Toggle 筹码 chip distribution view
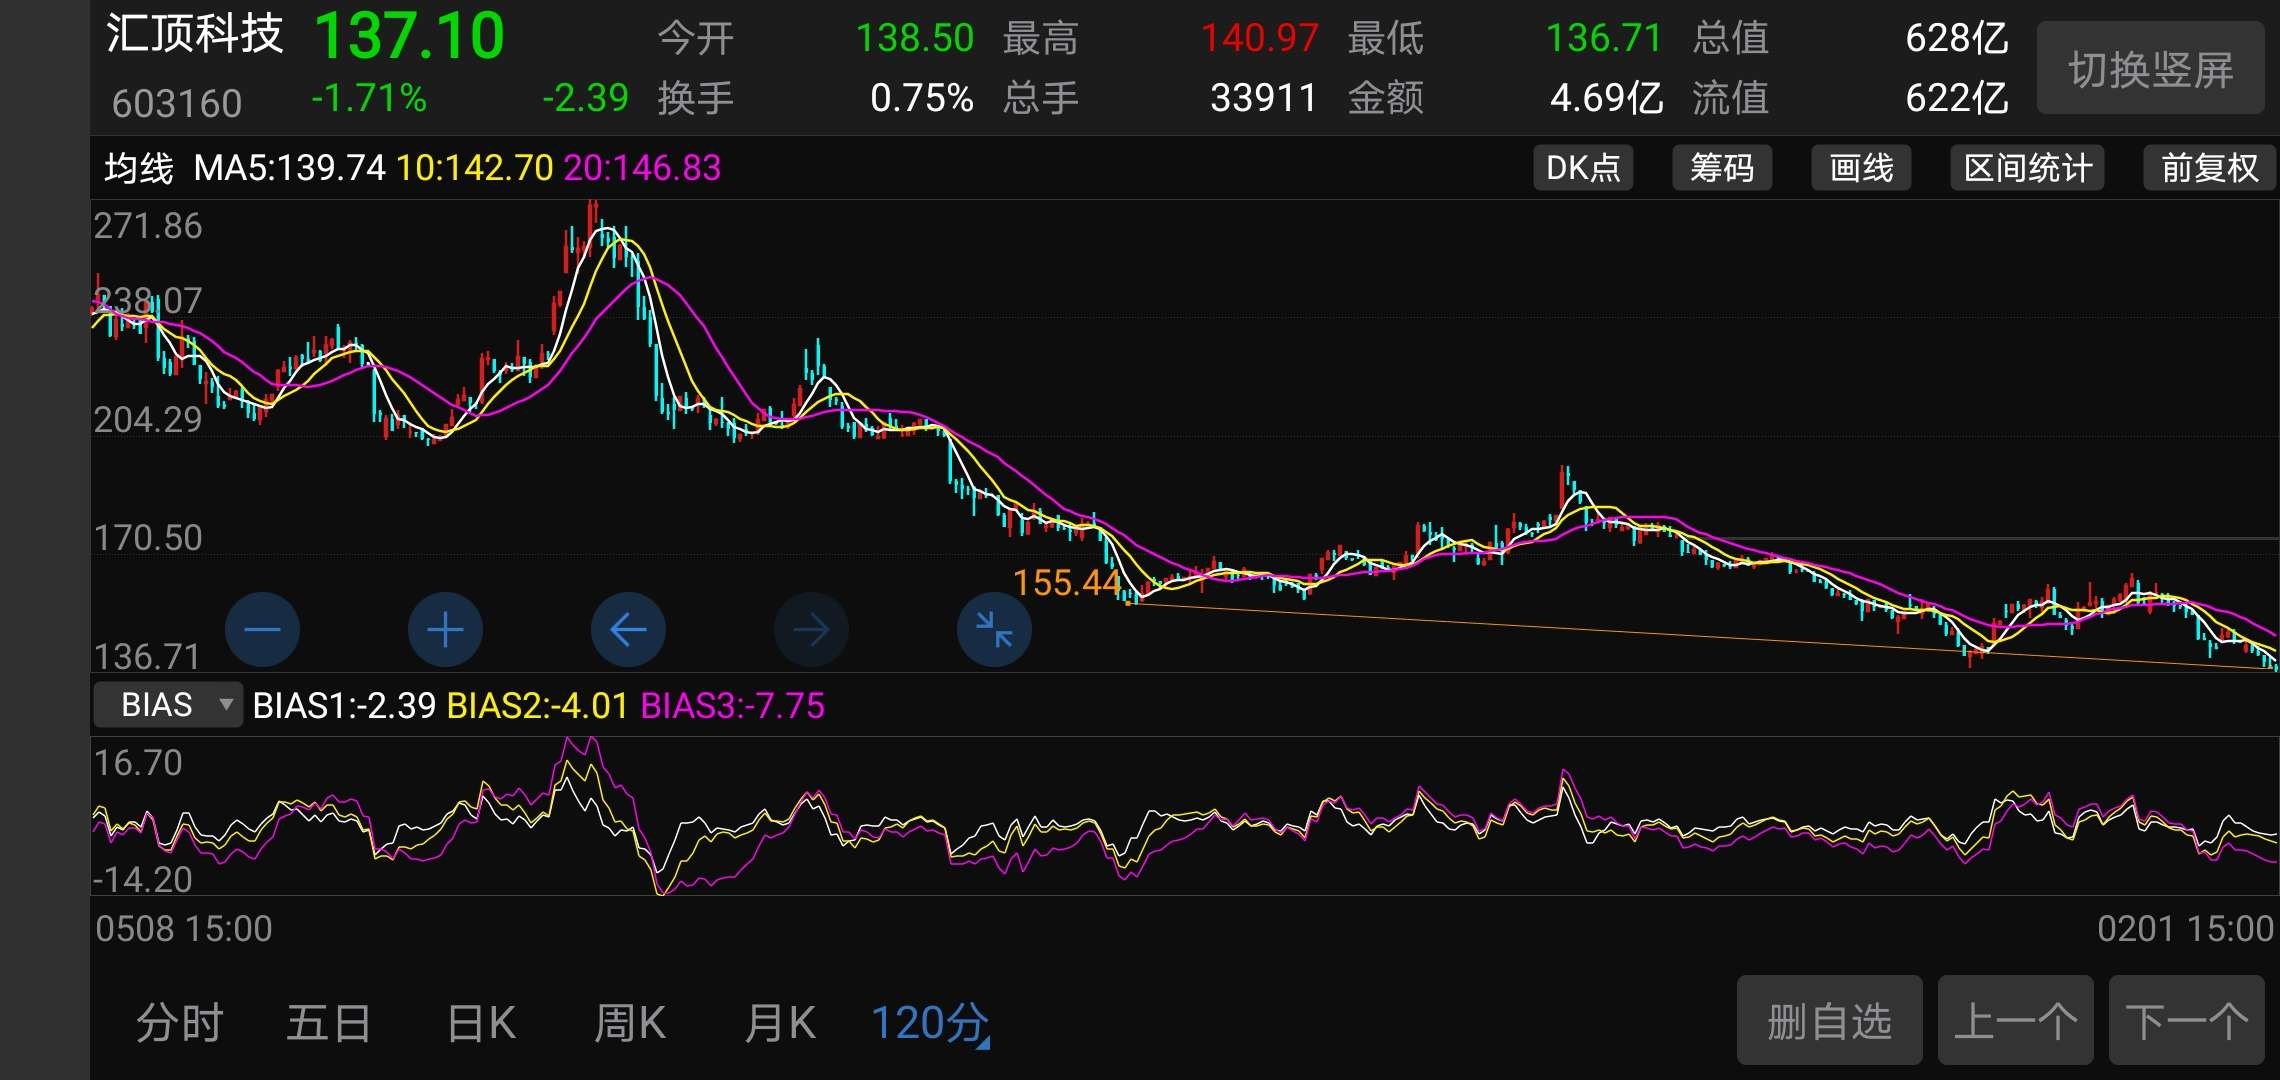 (x=1722, y=168)
